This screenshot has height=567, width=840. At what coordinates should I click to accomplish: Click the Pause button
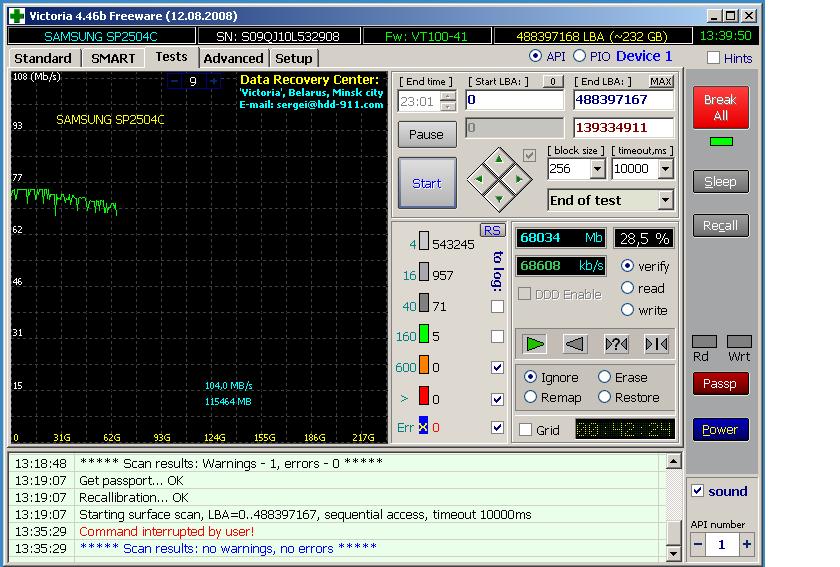pyautogui.click(x=426, y=134)
